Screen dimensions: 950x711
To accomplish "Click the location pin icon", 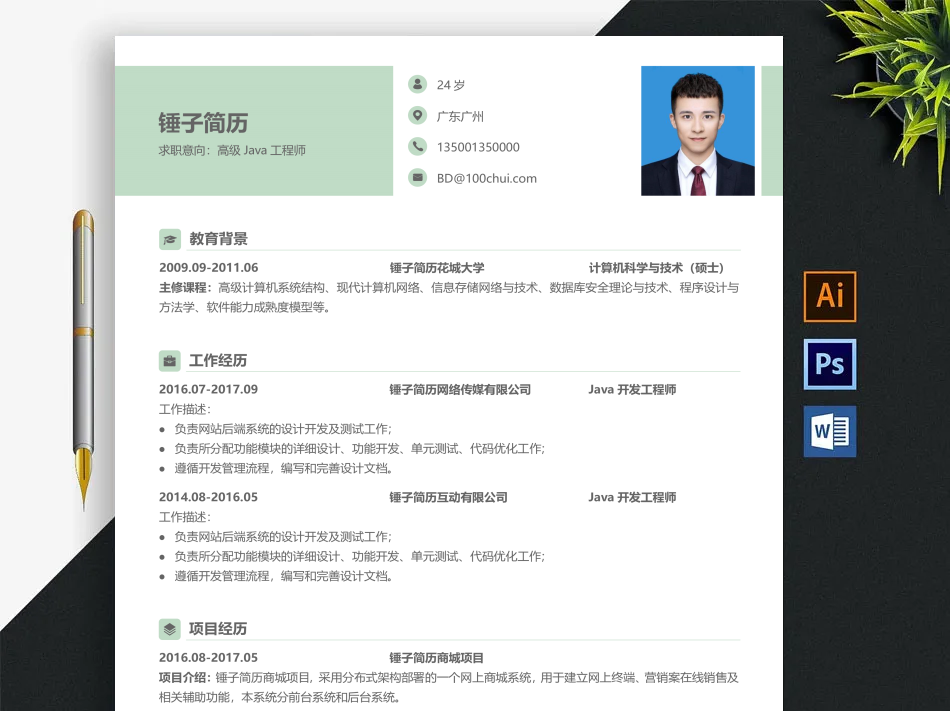I will pyautogui.click(x=417, y=115).
